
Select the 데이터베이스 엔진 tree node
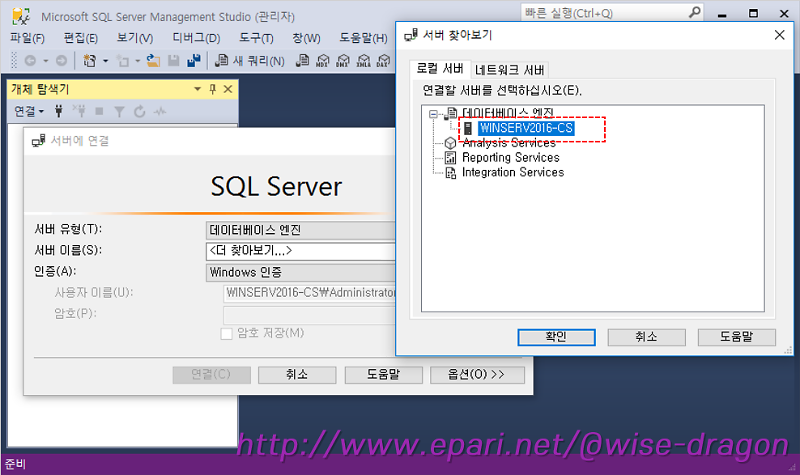tap(508, 113)
